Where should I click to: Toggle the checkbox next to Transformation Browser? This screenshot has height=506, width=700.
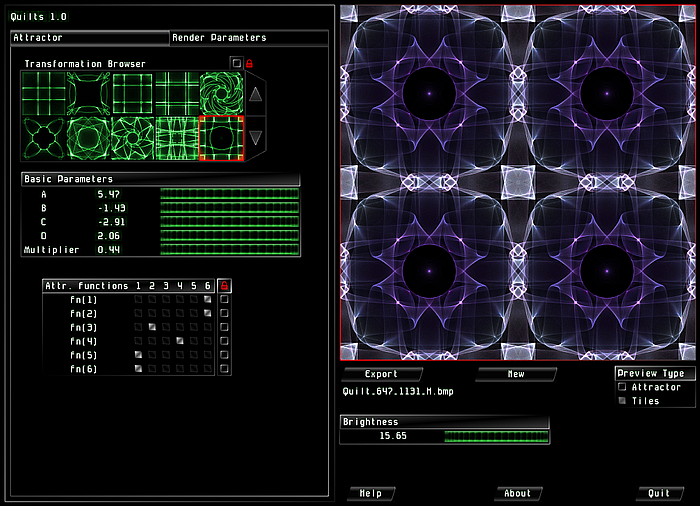(x=237, y=63)
